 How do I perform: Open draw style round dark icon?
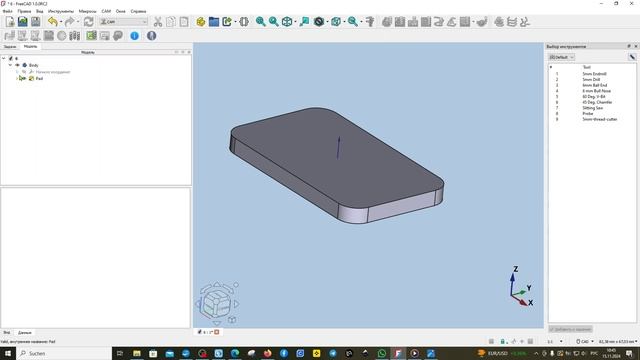tap(319, 22)
